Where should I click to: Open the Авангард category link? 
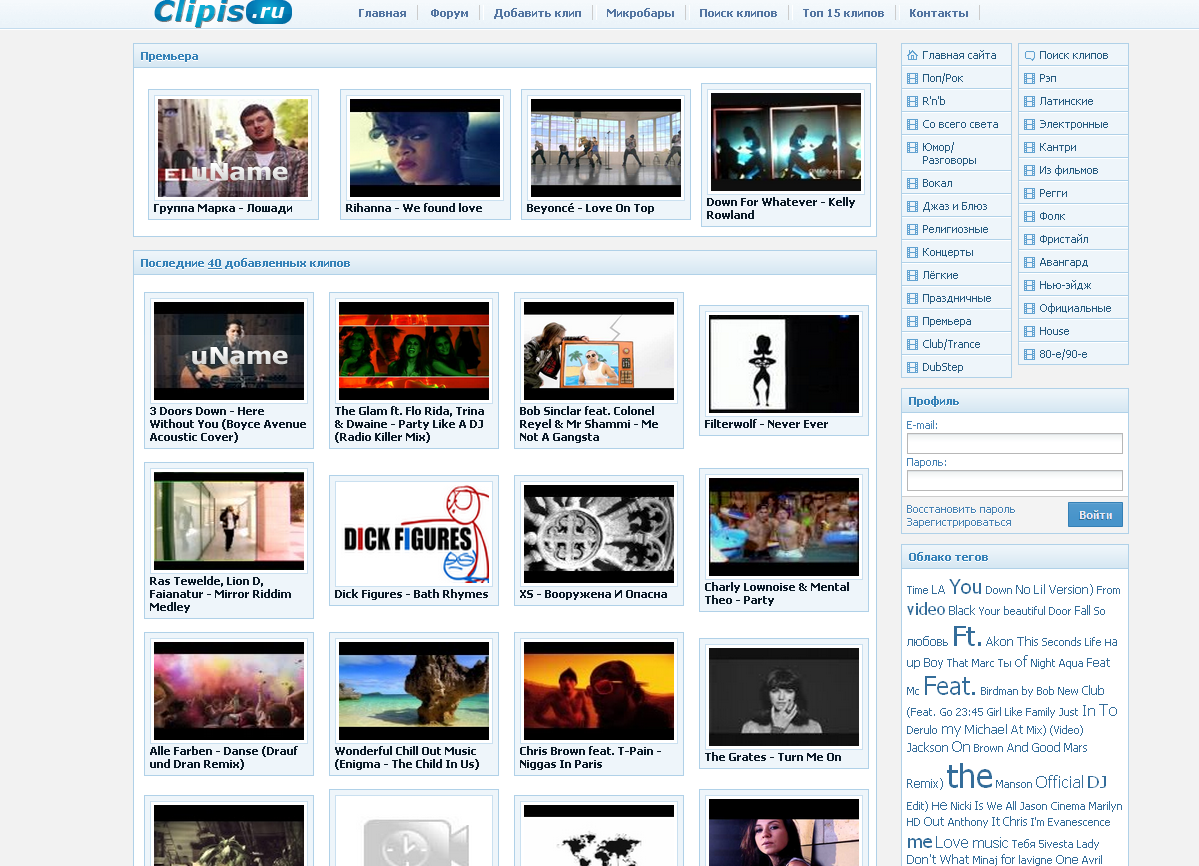point(1063,262)
